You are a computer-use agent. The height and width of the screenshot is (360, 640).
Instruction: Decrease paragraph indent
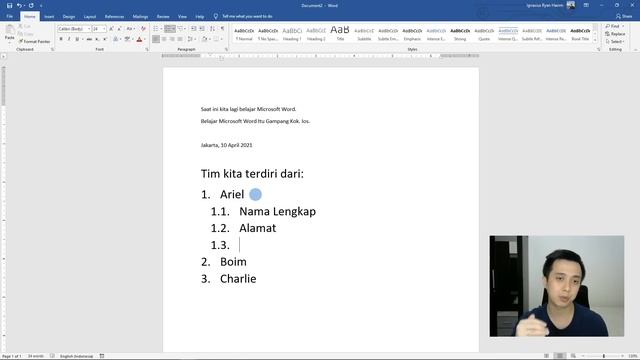pyautogui.click(x=193, y=29)
